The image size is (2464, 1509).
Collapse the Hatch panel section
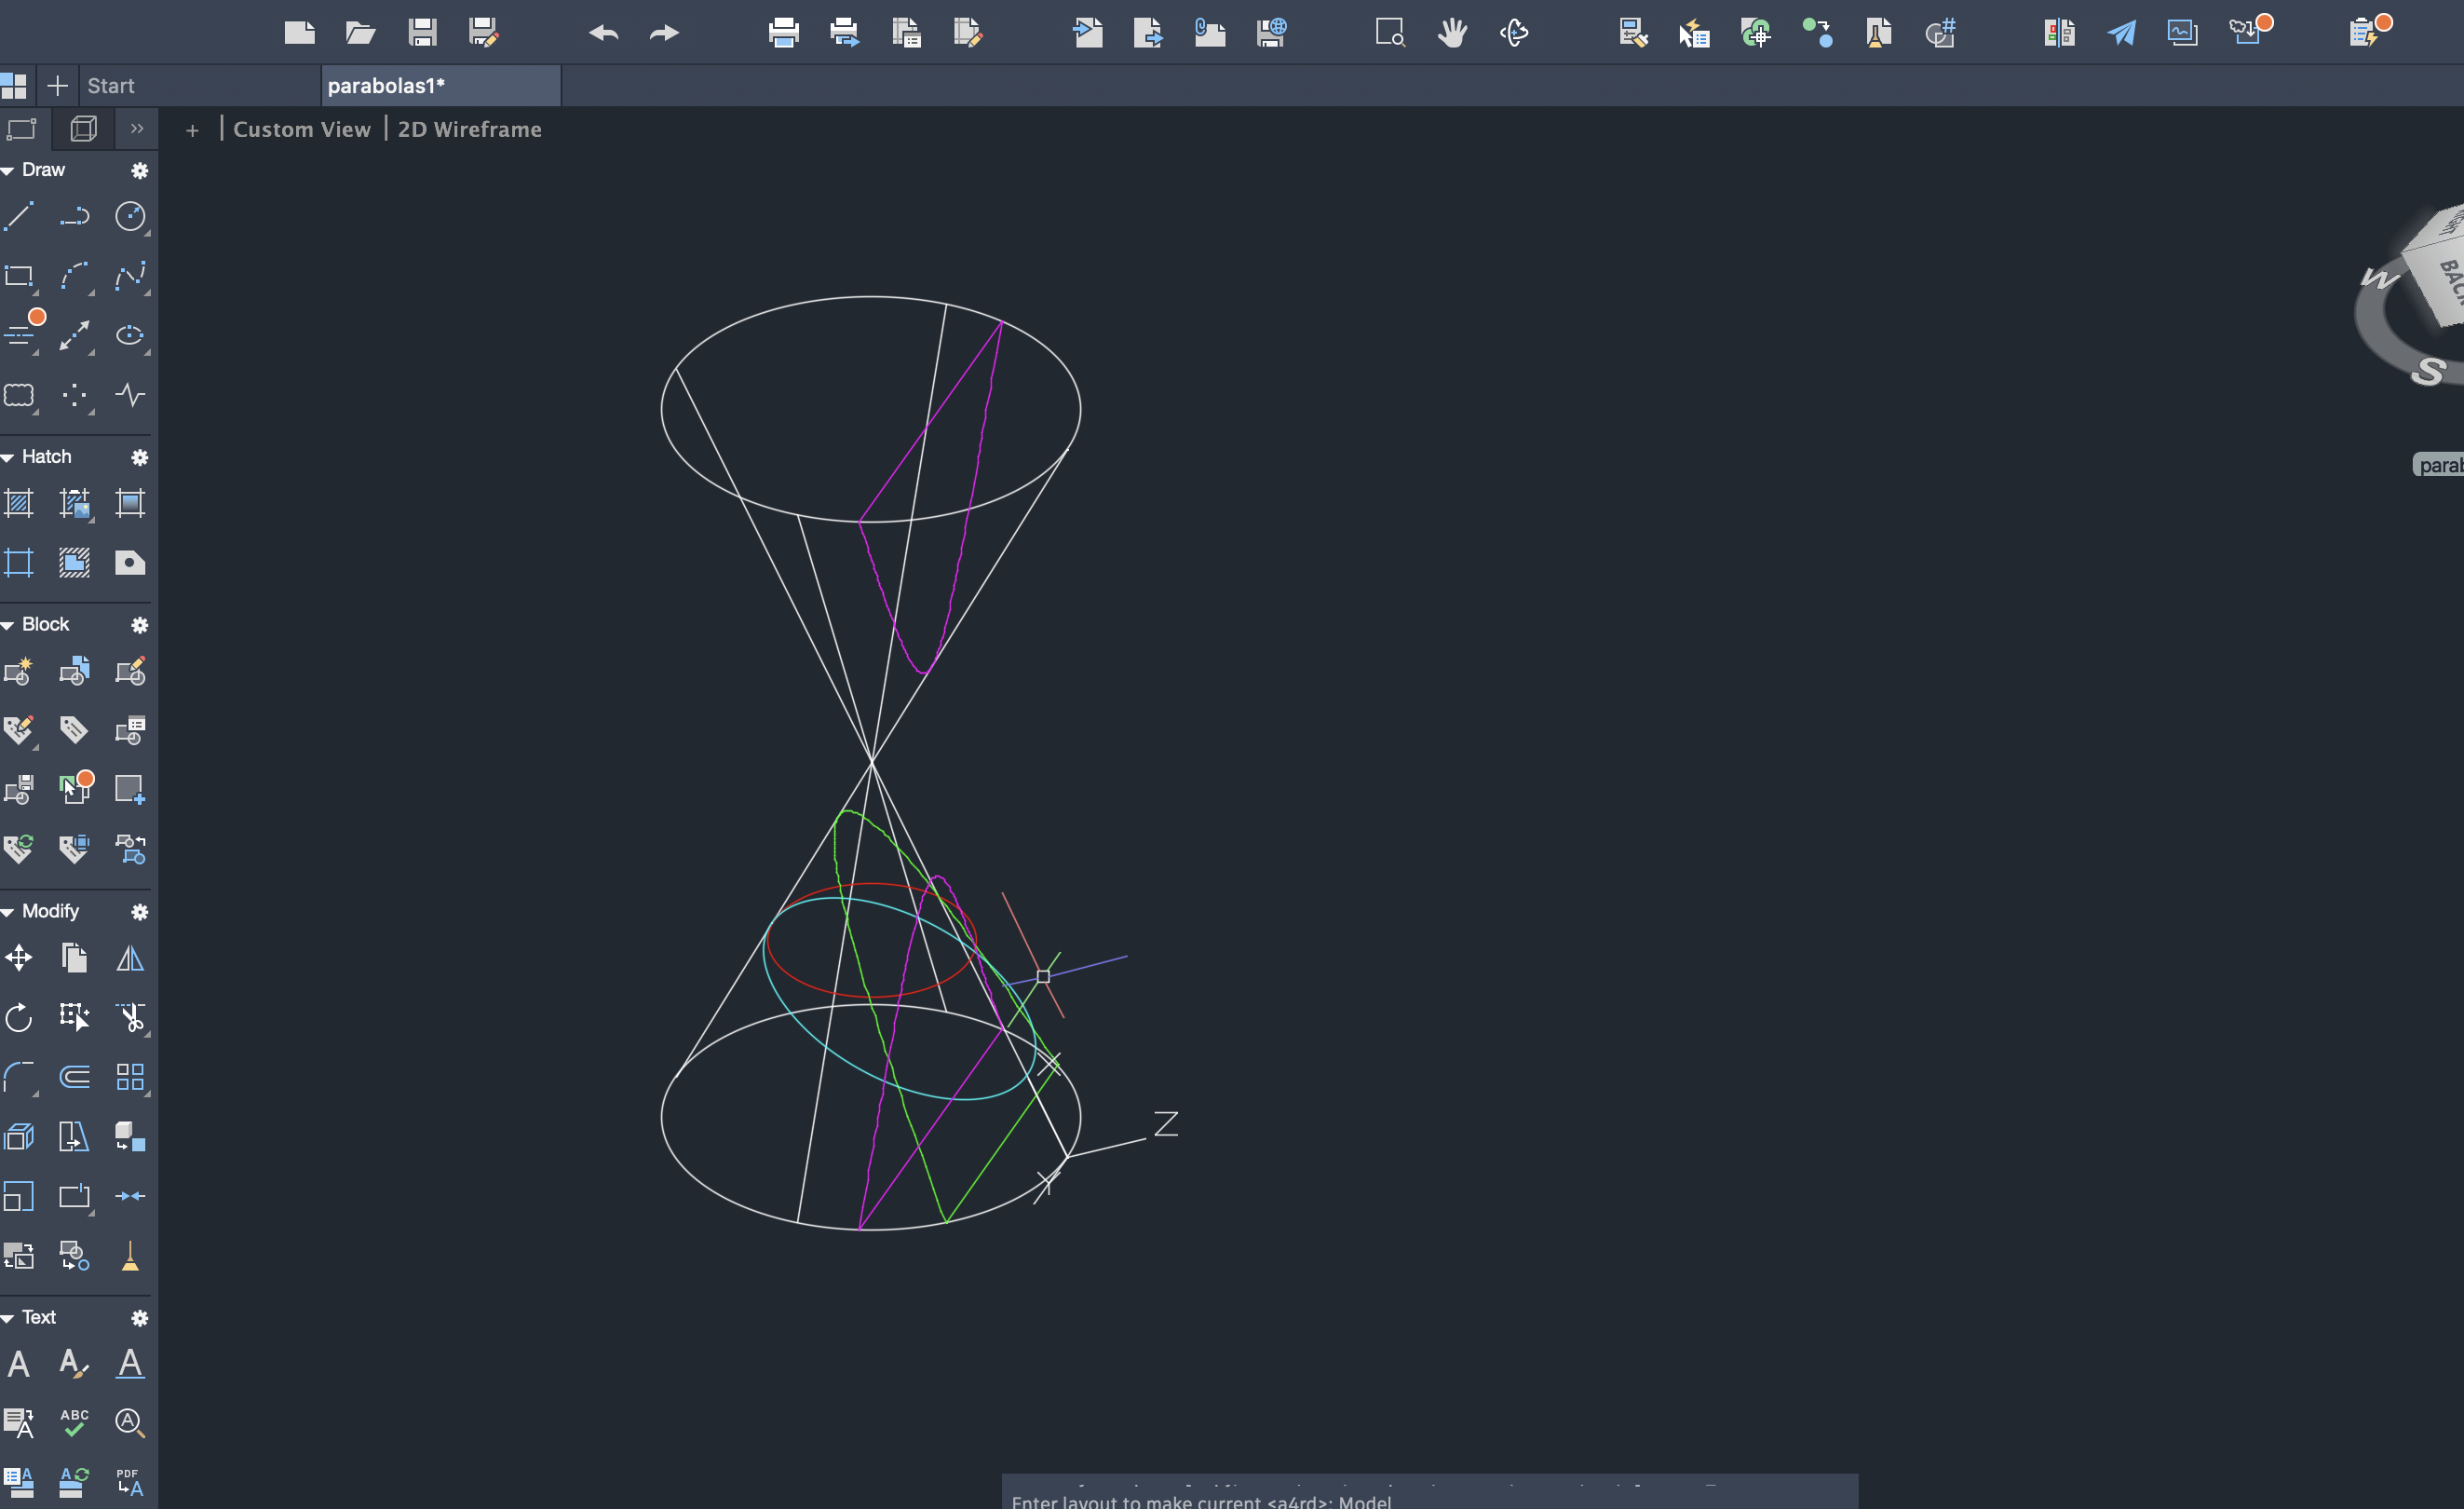[8, 457]
